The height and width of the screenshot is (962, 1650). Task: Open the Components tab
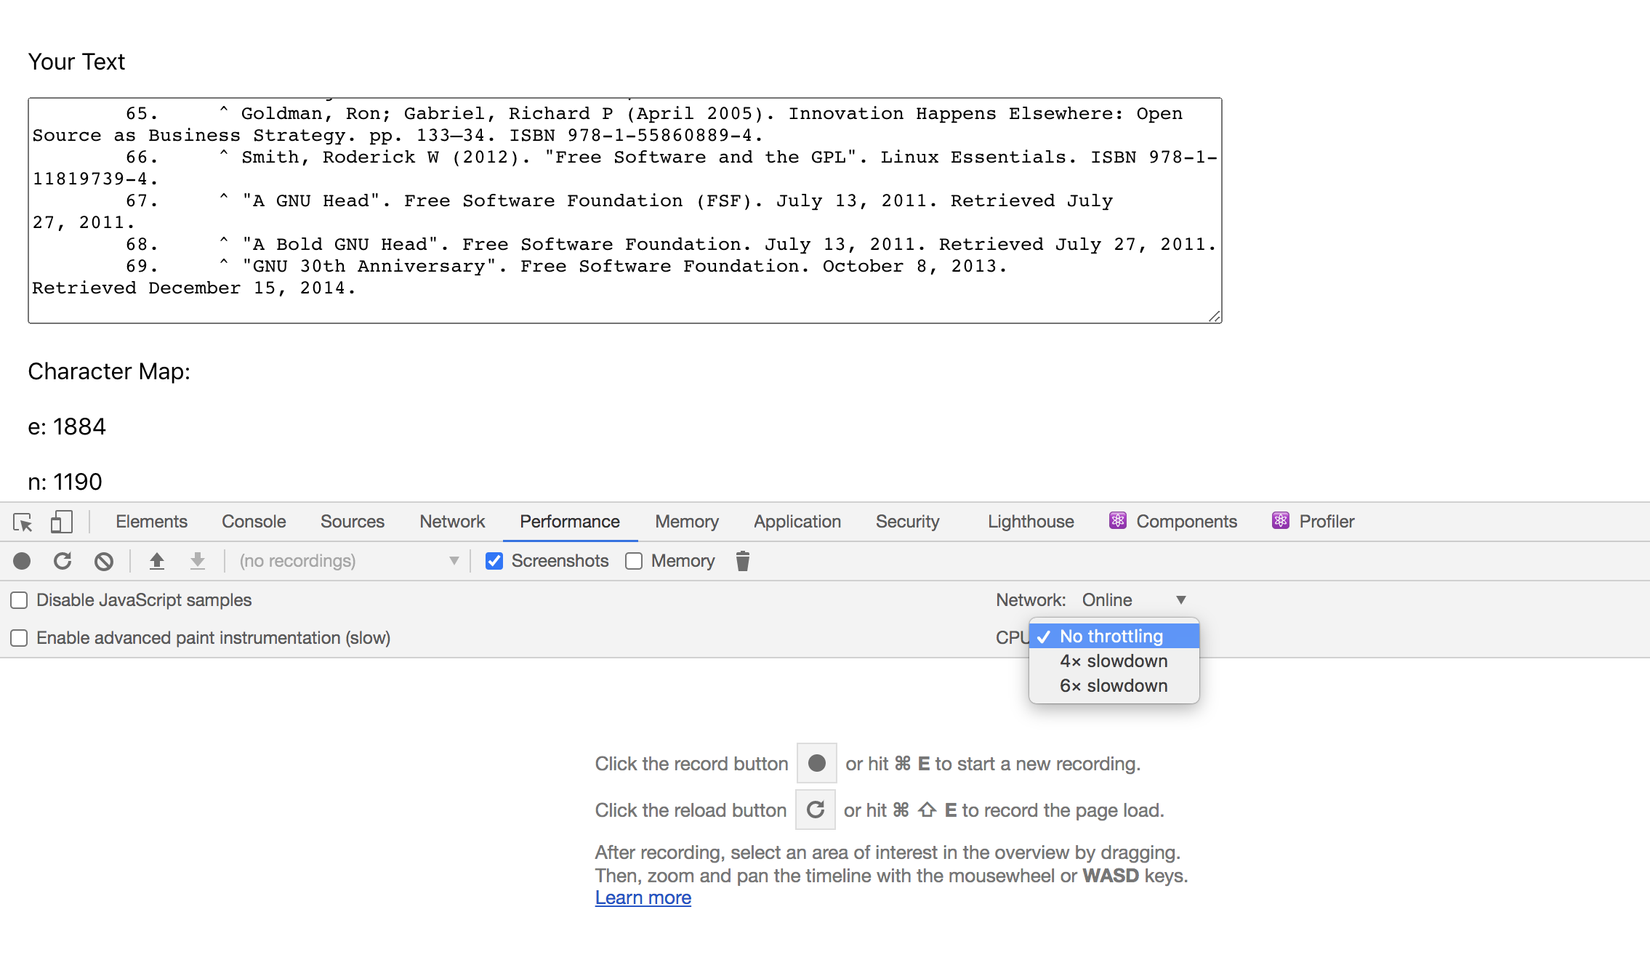pyautogui.click(x=1174, y=522)
